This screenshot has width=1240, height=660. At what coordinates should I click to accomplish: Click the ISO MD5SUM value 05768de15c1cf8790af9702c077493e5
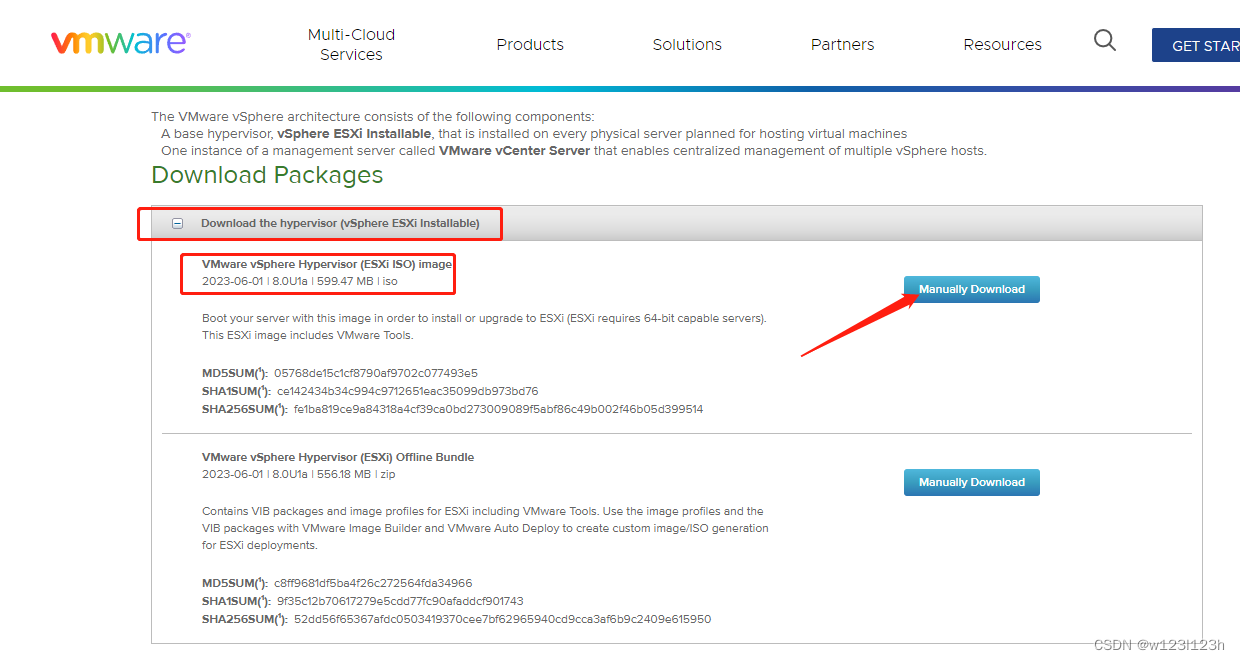376,373
